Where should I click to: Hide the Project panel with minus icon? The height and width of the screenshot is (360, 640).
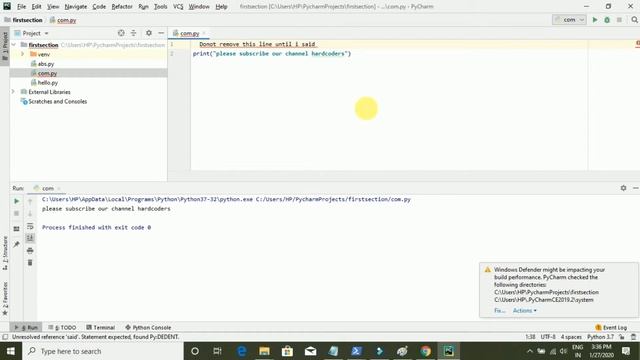pos(161,33)
